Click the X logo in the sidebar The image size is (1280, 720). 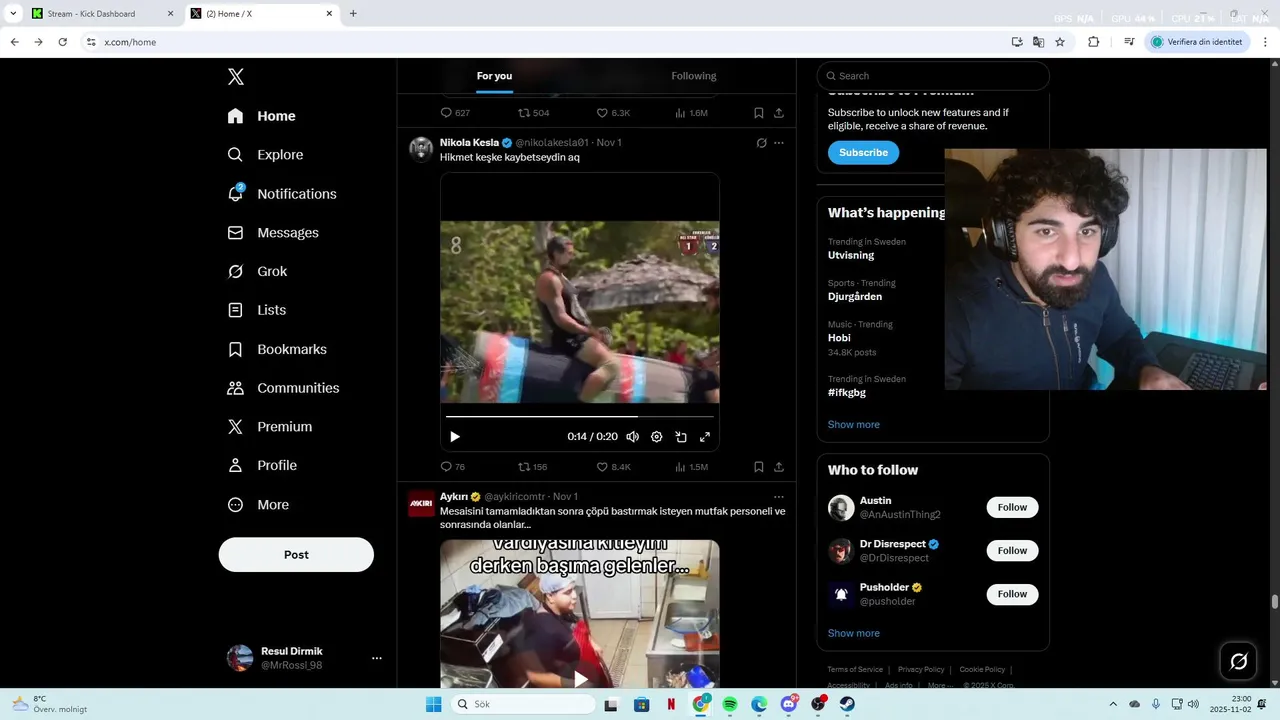click(235, 77)
